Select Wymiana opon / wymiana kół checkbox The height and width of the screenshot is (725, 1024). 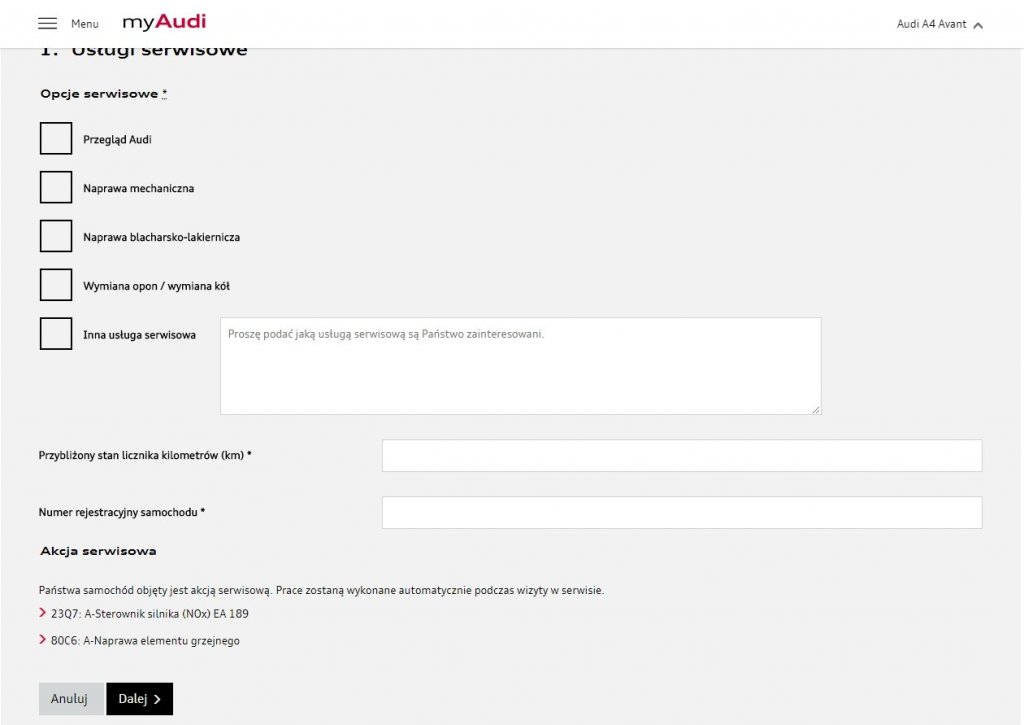[x=56, y=285]
